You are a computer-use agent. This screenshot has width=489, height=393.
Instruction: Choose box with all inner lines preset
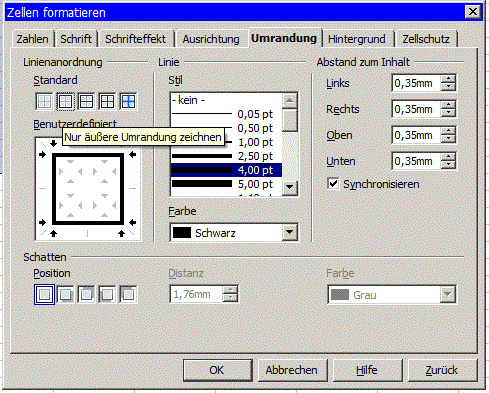coord(107,101)
